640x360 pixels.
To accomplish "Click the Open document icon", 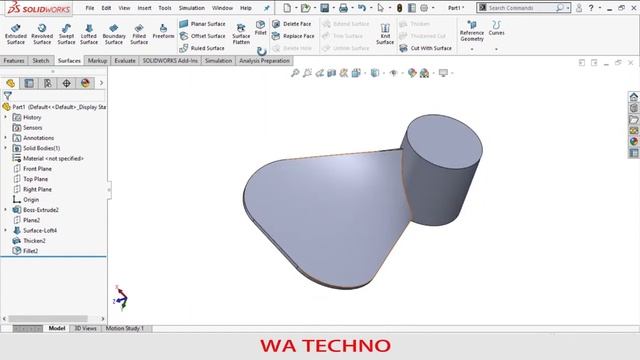I will [305, 8].
